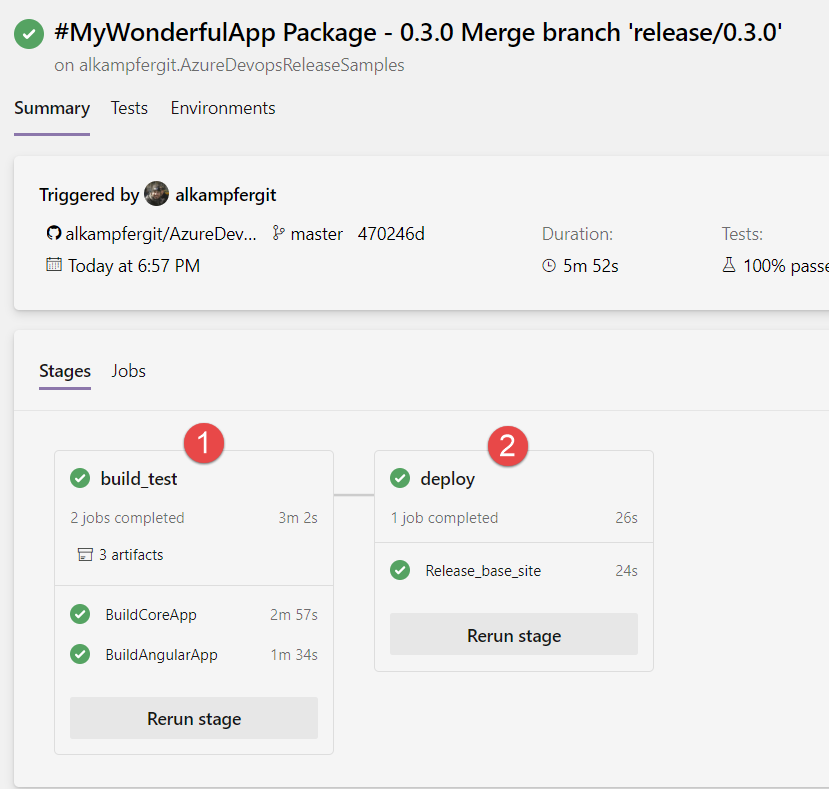Open the BuildCoreApp job
829x789 pixels.
194,614
